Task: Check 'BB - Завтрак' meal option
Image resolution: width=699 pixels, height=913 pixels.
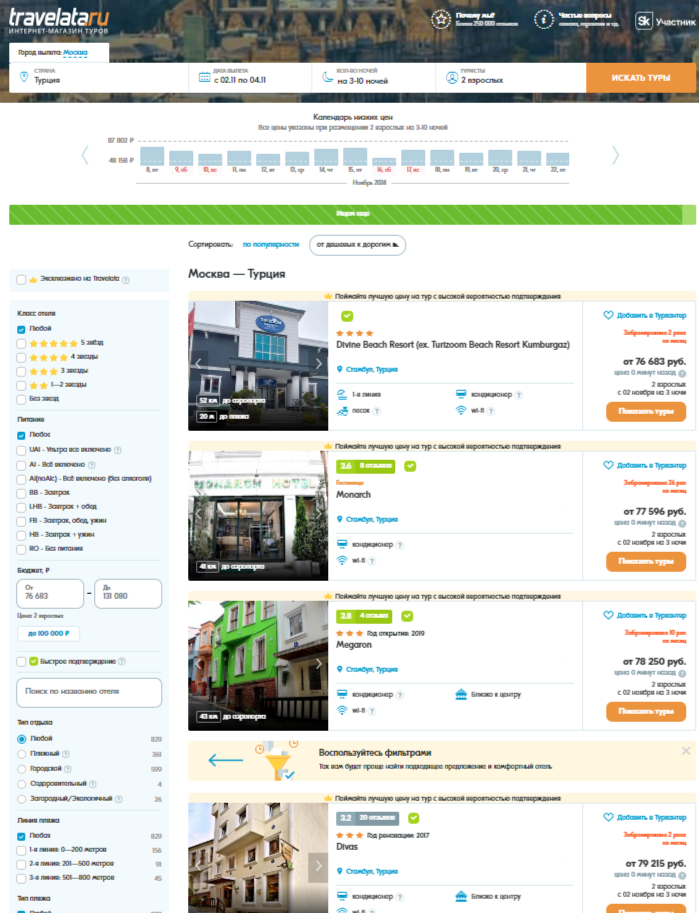Action: pos(22,493)
